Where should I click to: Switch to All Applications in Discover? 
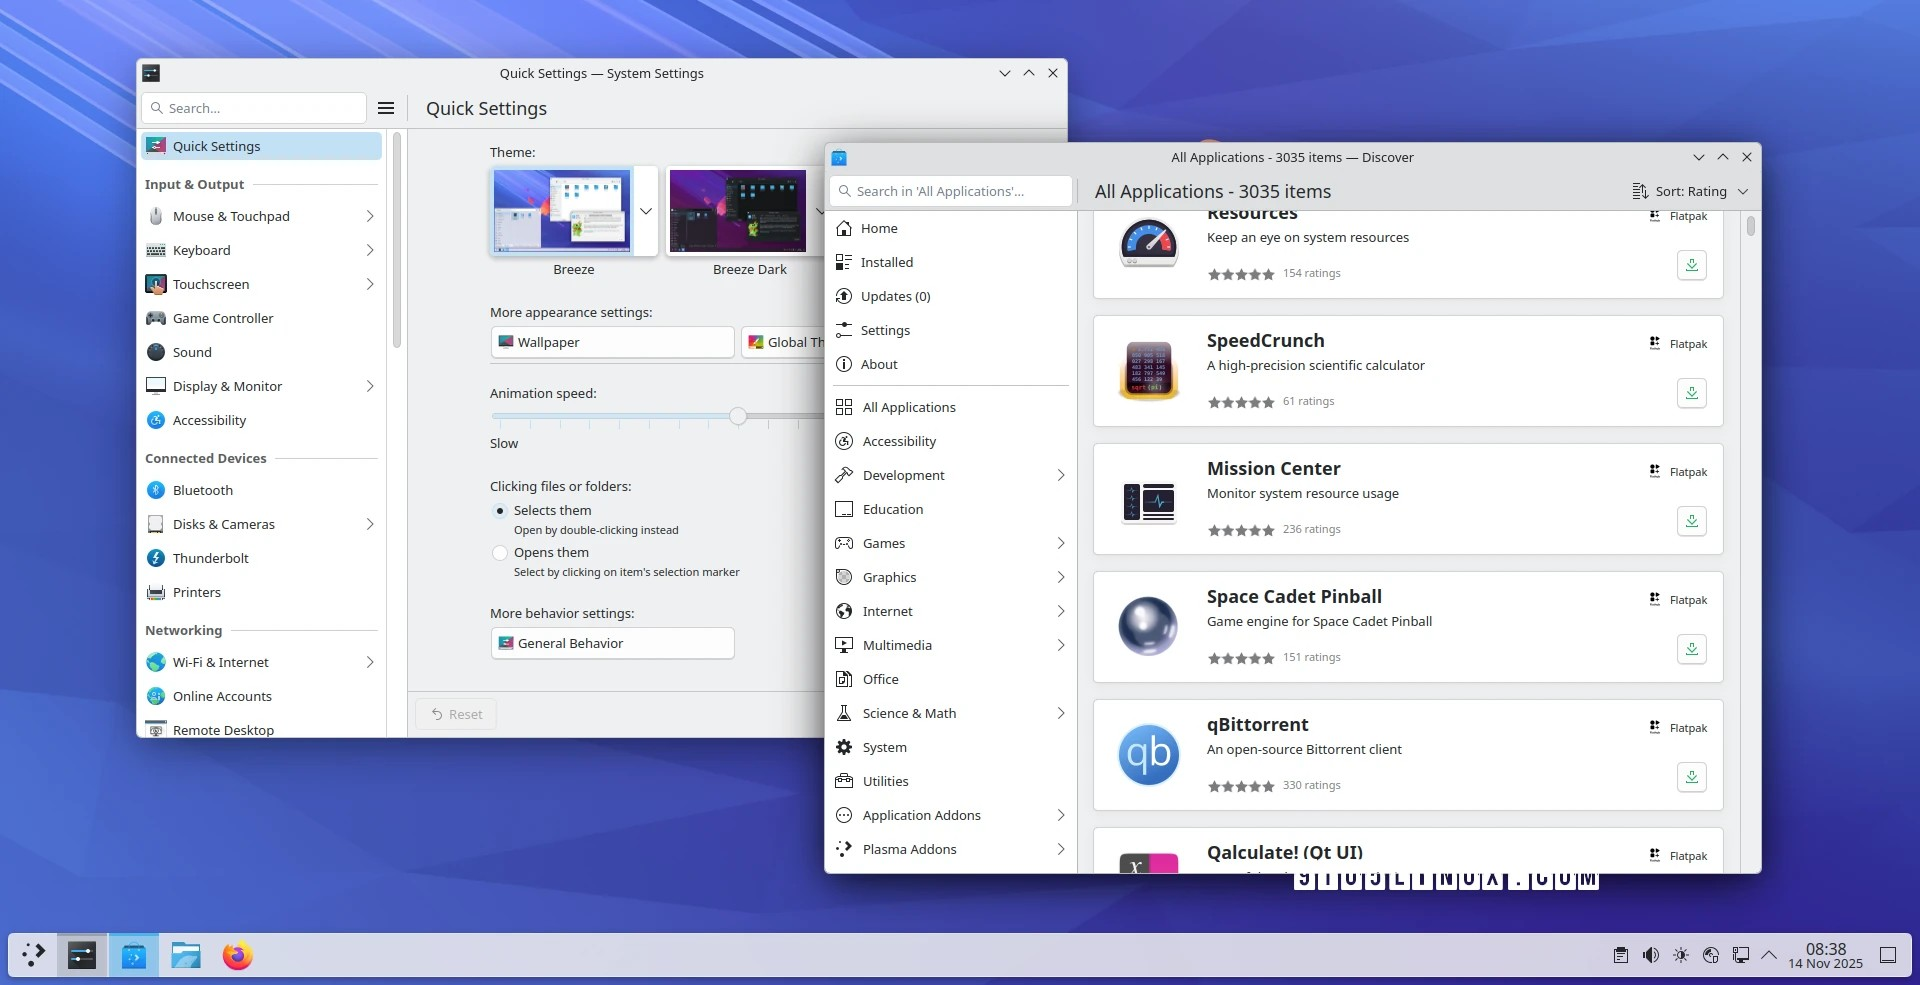point(908,407)
